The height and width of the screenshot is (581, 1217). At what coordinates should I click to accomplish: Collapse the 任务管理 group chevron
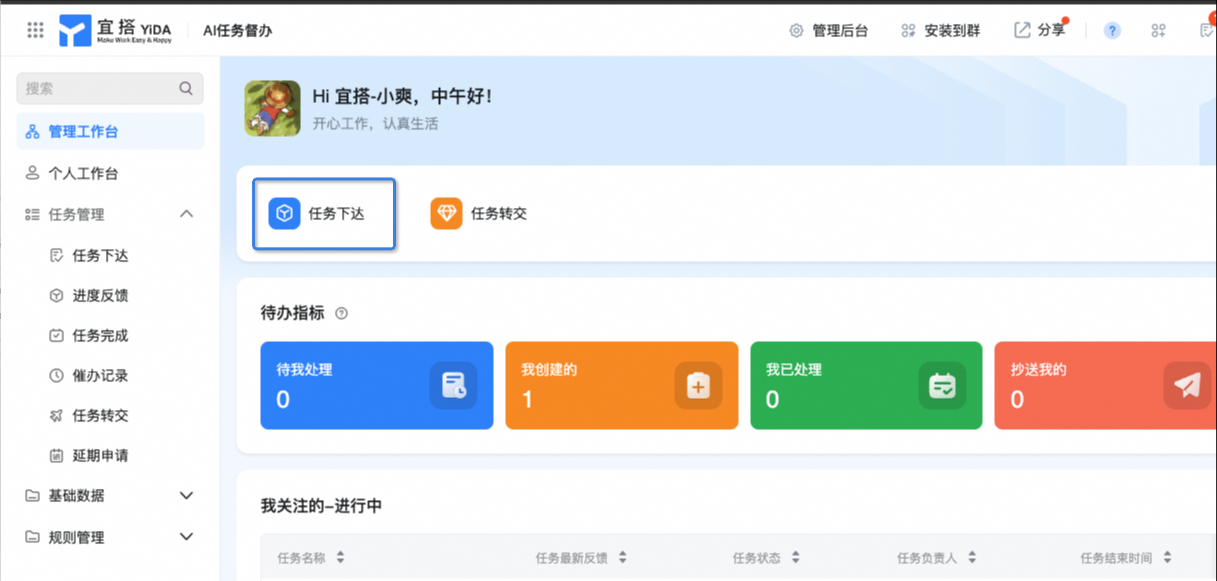click(x=186, y=214)
